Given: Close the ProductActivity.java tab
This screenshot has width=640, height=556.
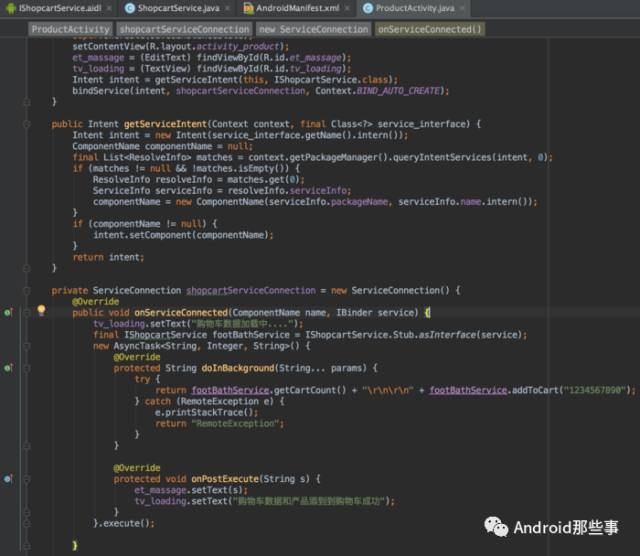Looking at the screenshot, I should click(x=462, y=8).
